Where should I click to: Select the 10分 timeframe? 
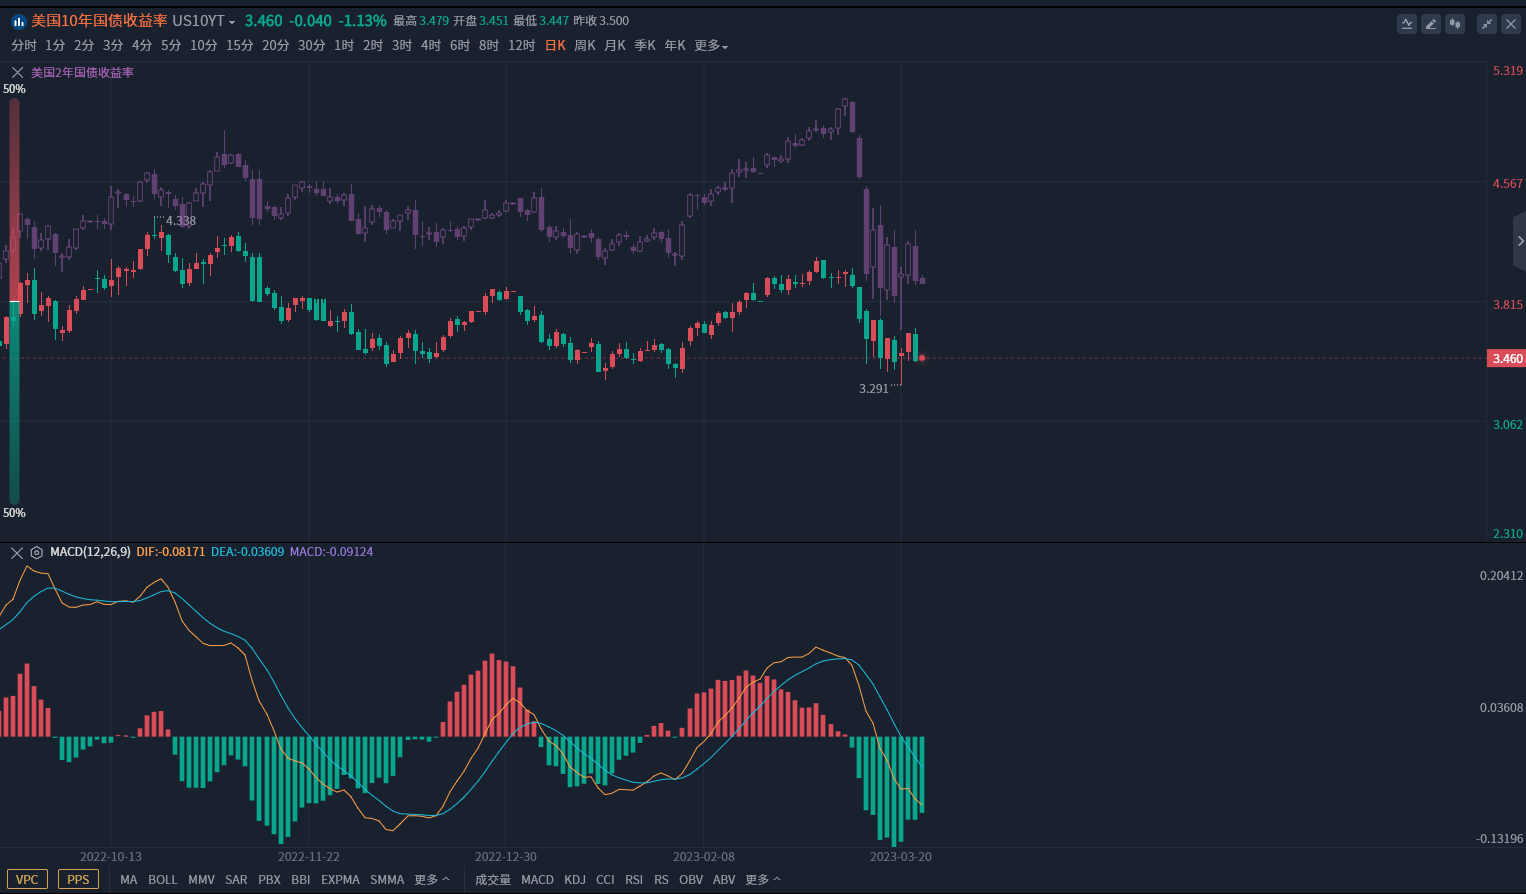pos(204,46)
